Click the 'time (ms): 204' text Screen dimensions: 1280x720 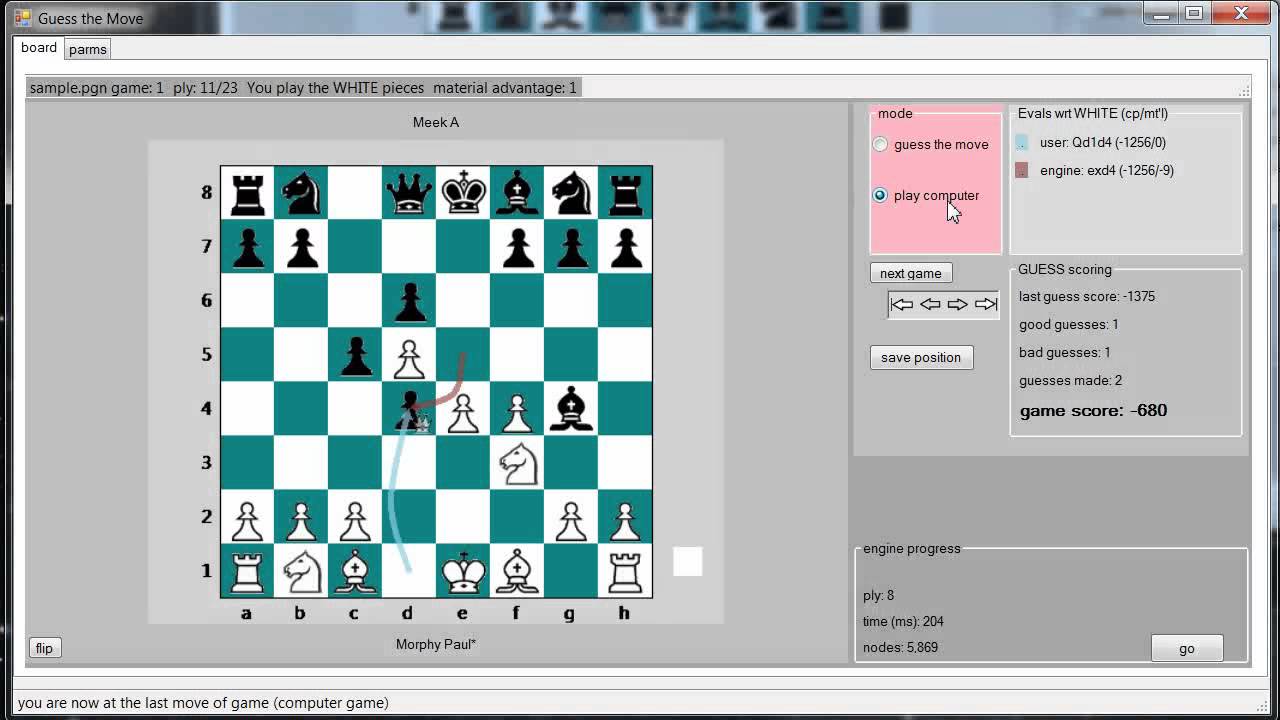pyautogui.click(x=904, y=621)
